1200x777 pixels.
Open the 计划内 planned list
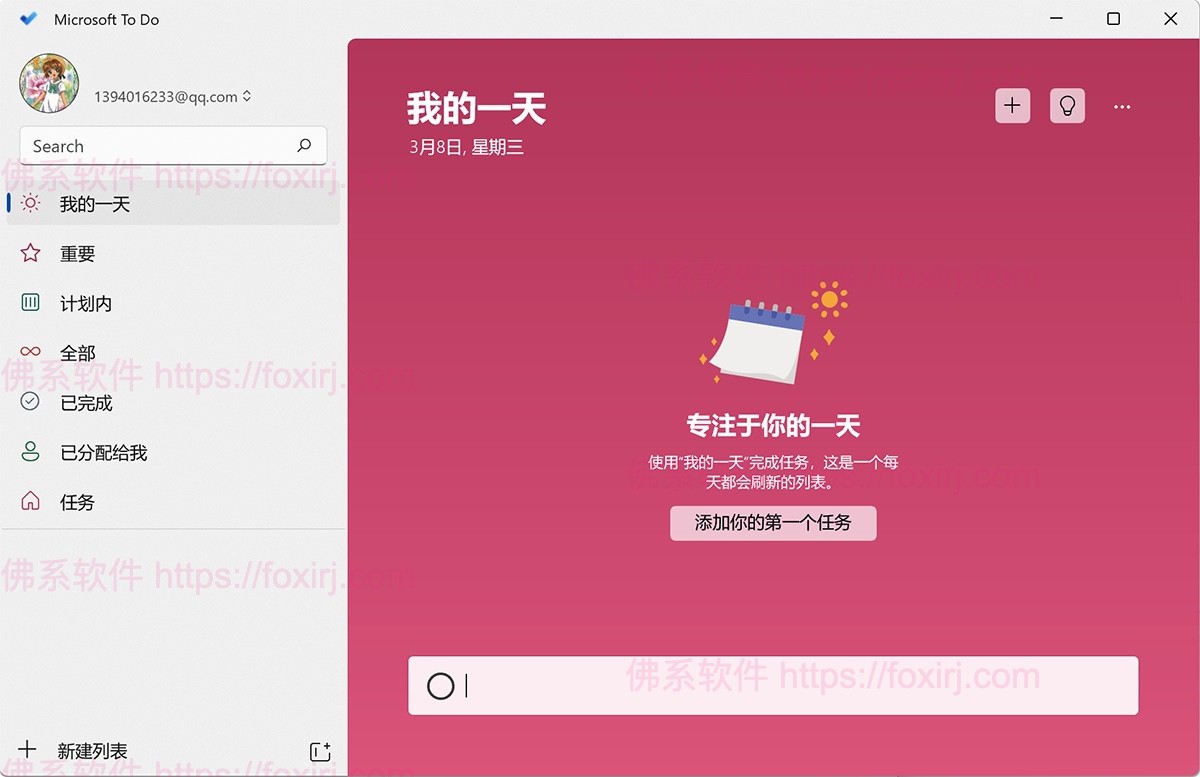[85, 303]
